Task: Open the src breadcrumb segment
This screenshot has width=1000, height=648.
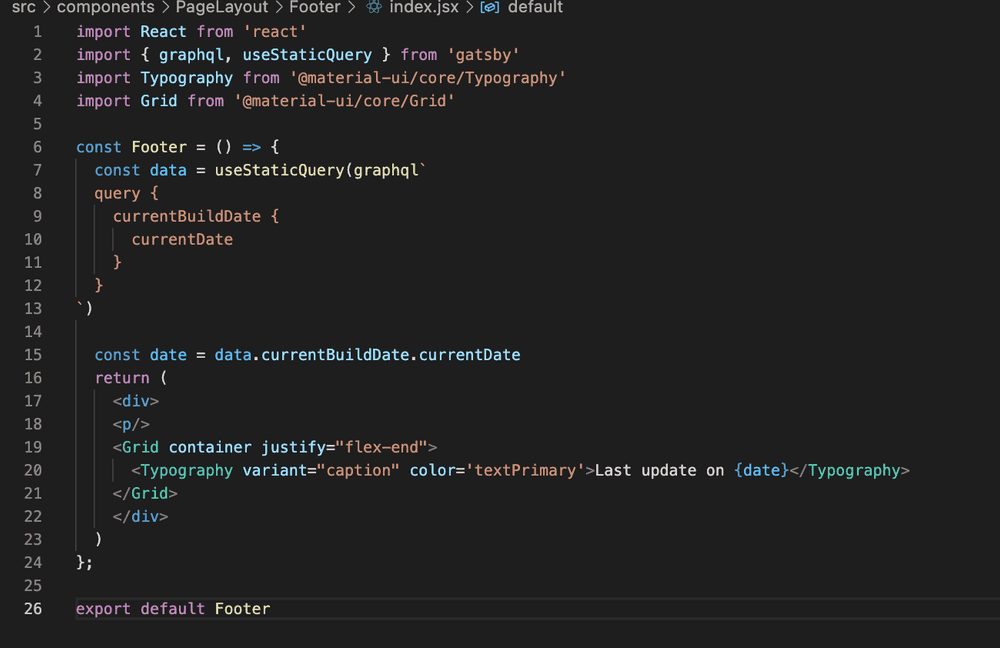Action: (x=24, y=7)
